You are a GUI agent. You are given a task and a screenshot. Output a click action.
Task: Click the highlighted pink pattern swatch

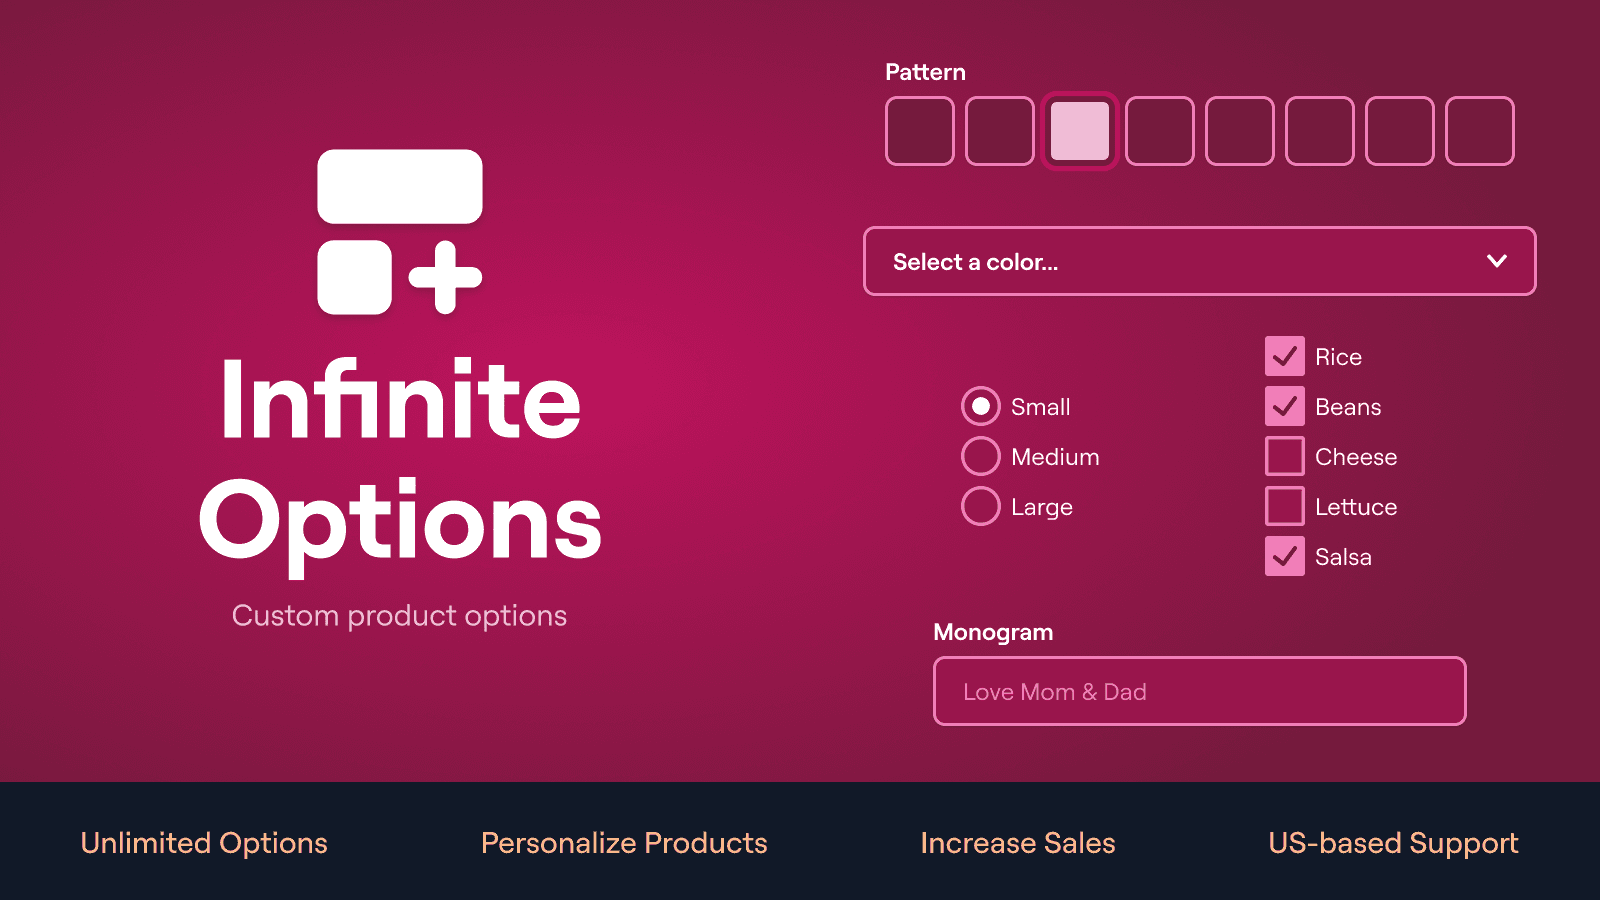click(x=1080, y=131)
